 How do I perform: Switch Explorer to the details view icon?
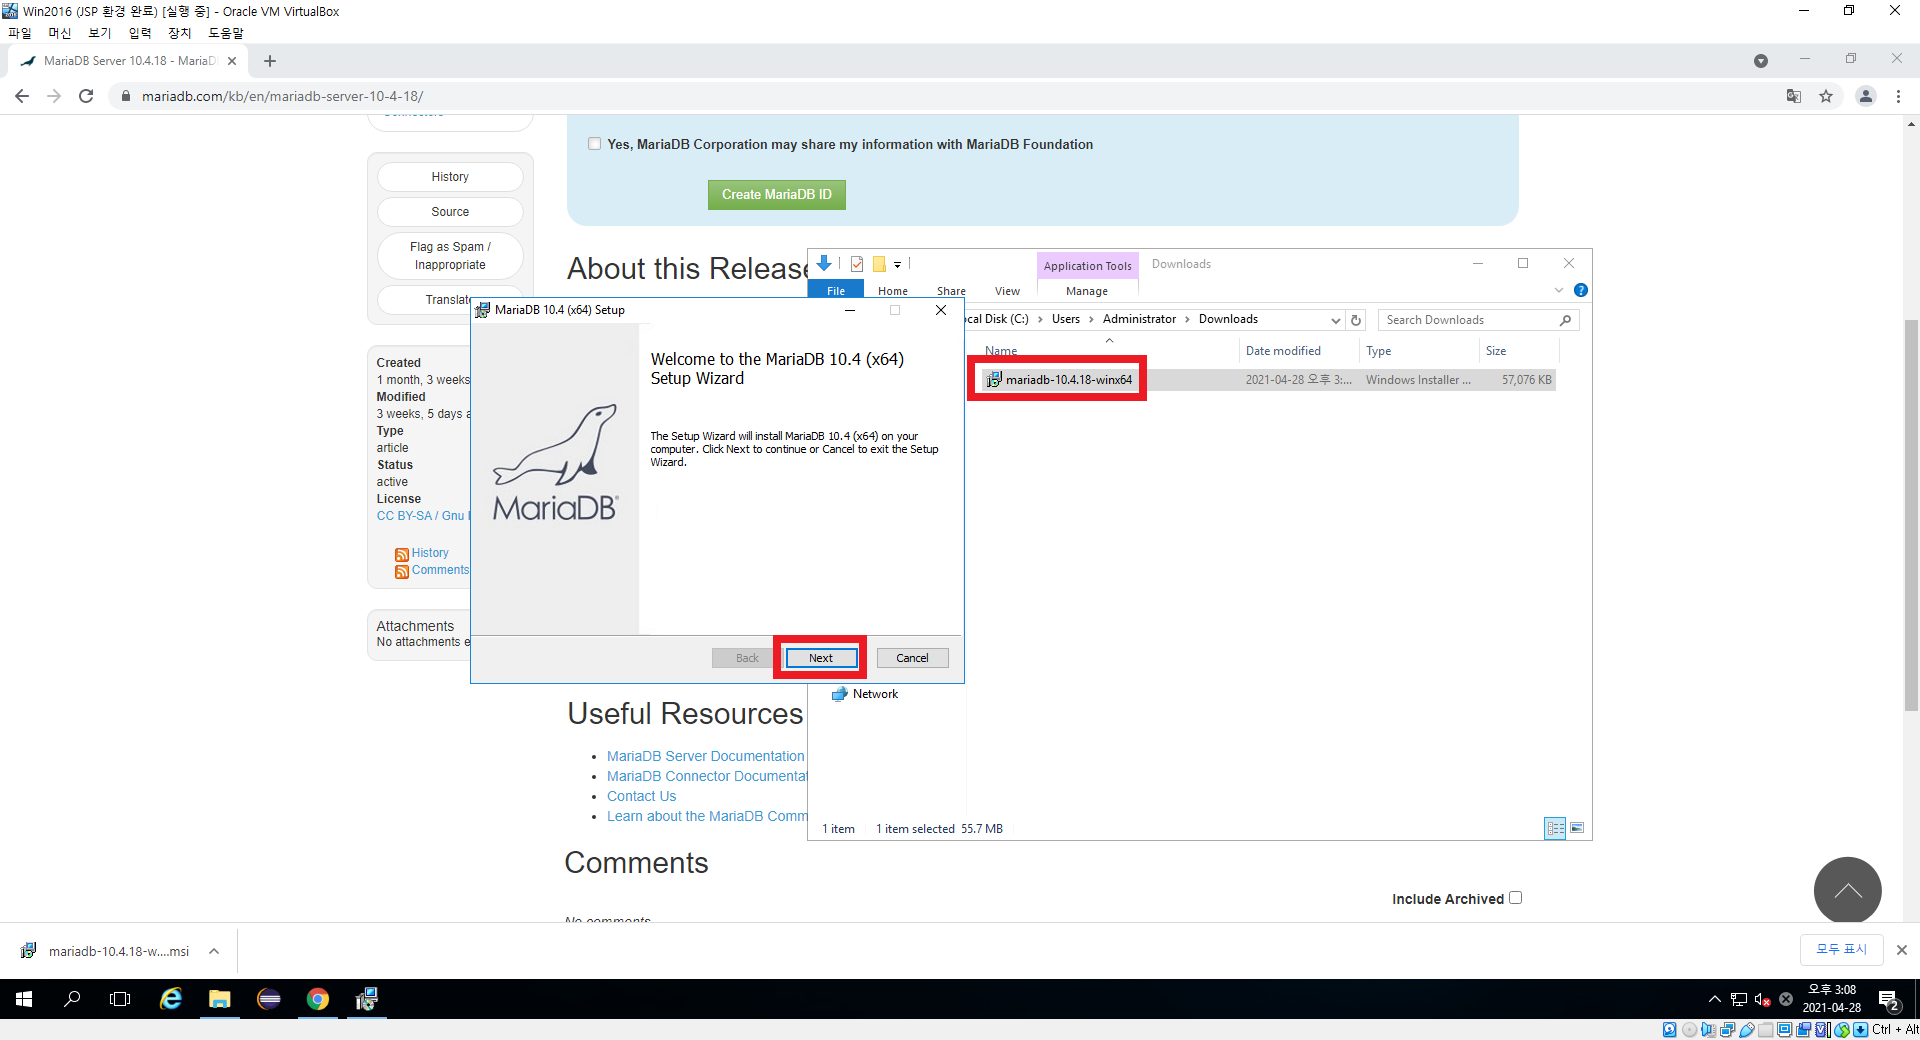point(1555,828)
